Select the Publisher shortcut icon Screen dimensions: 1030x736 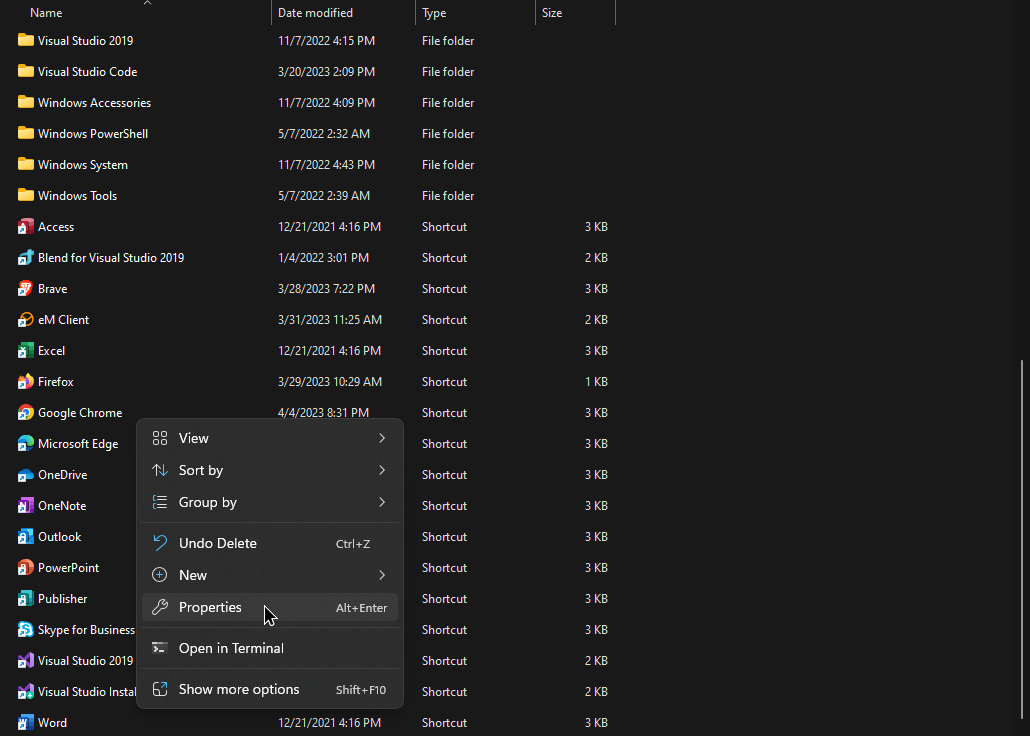click(26, 598)
